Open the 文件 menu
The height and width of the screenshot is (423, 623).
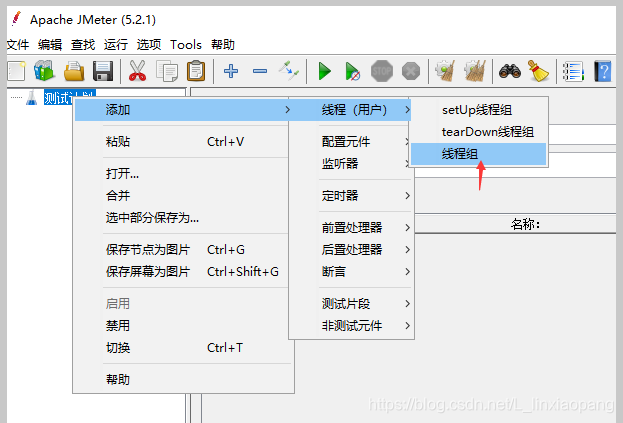click(18, 44)
